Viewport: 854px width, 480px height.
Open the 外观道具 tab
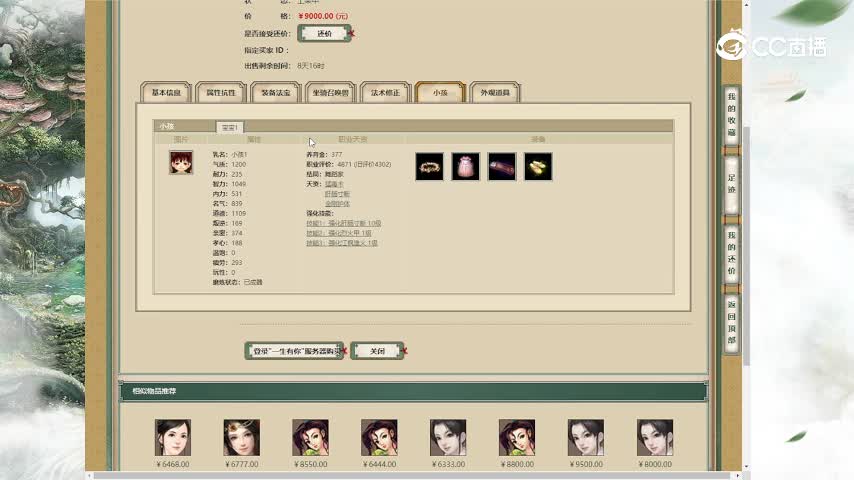pos(495,93)
